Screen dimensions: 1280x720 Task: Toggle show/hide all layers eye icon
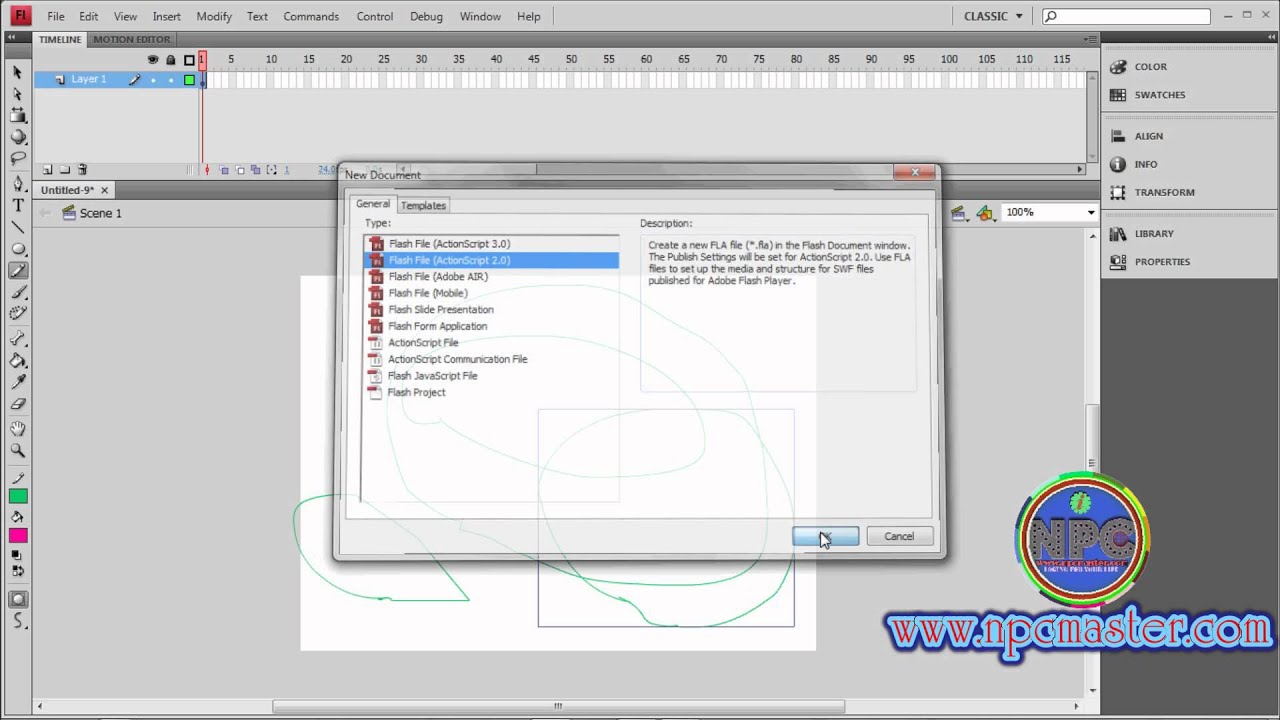coord(153,60)
